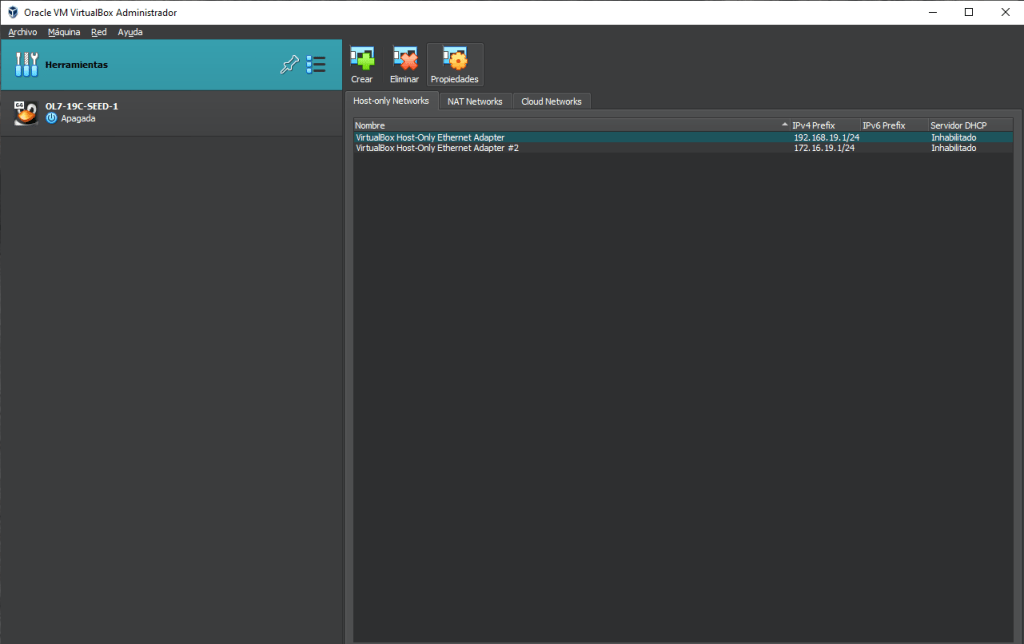
Task: Click the Crear network toolbar icon
Action: (x=362, y=59)
